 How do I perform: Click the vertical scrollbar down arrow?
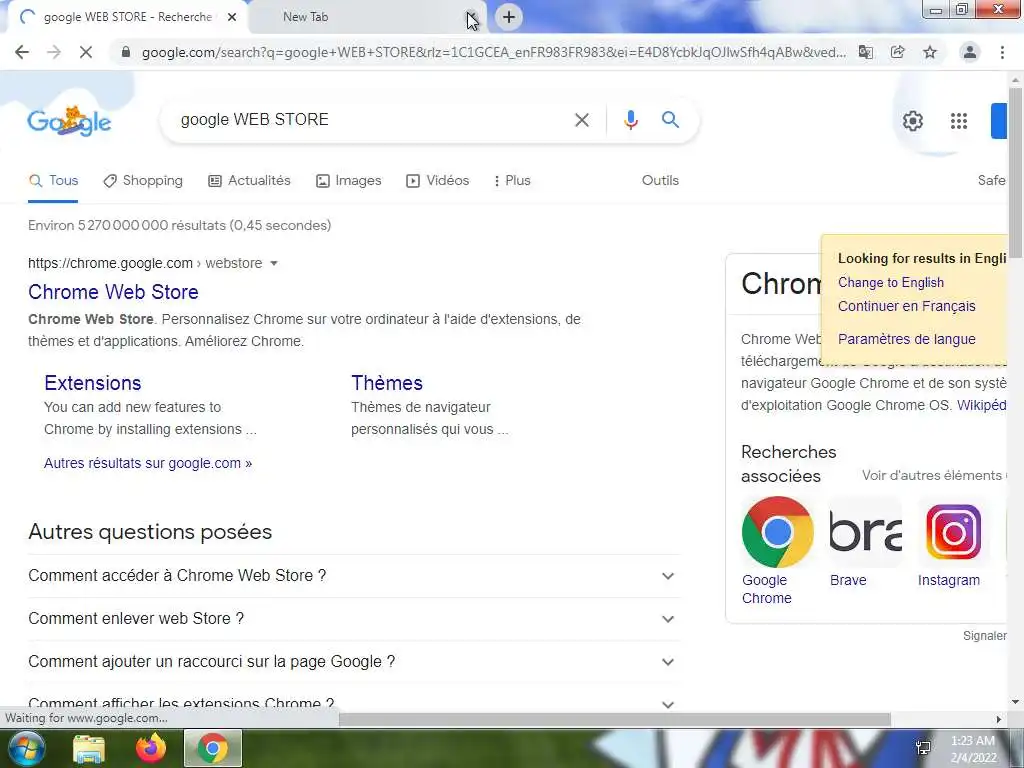tap(1016, 703)
